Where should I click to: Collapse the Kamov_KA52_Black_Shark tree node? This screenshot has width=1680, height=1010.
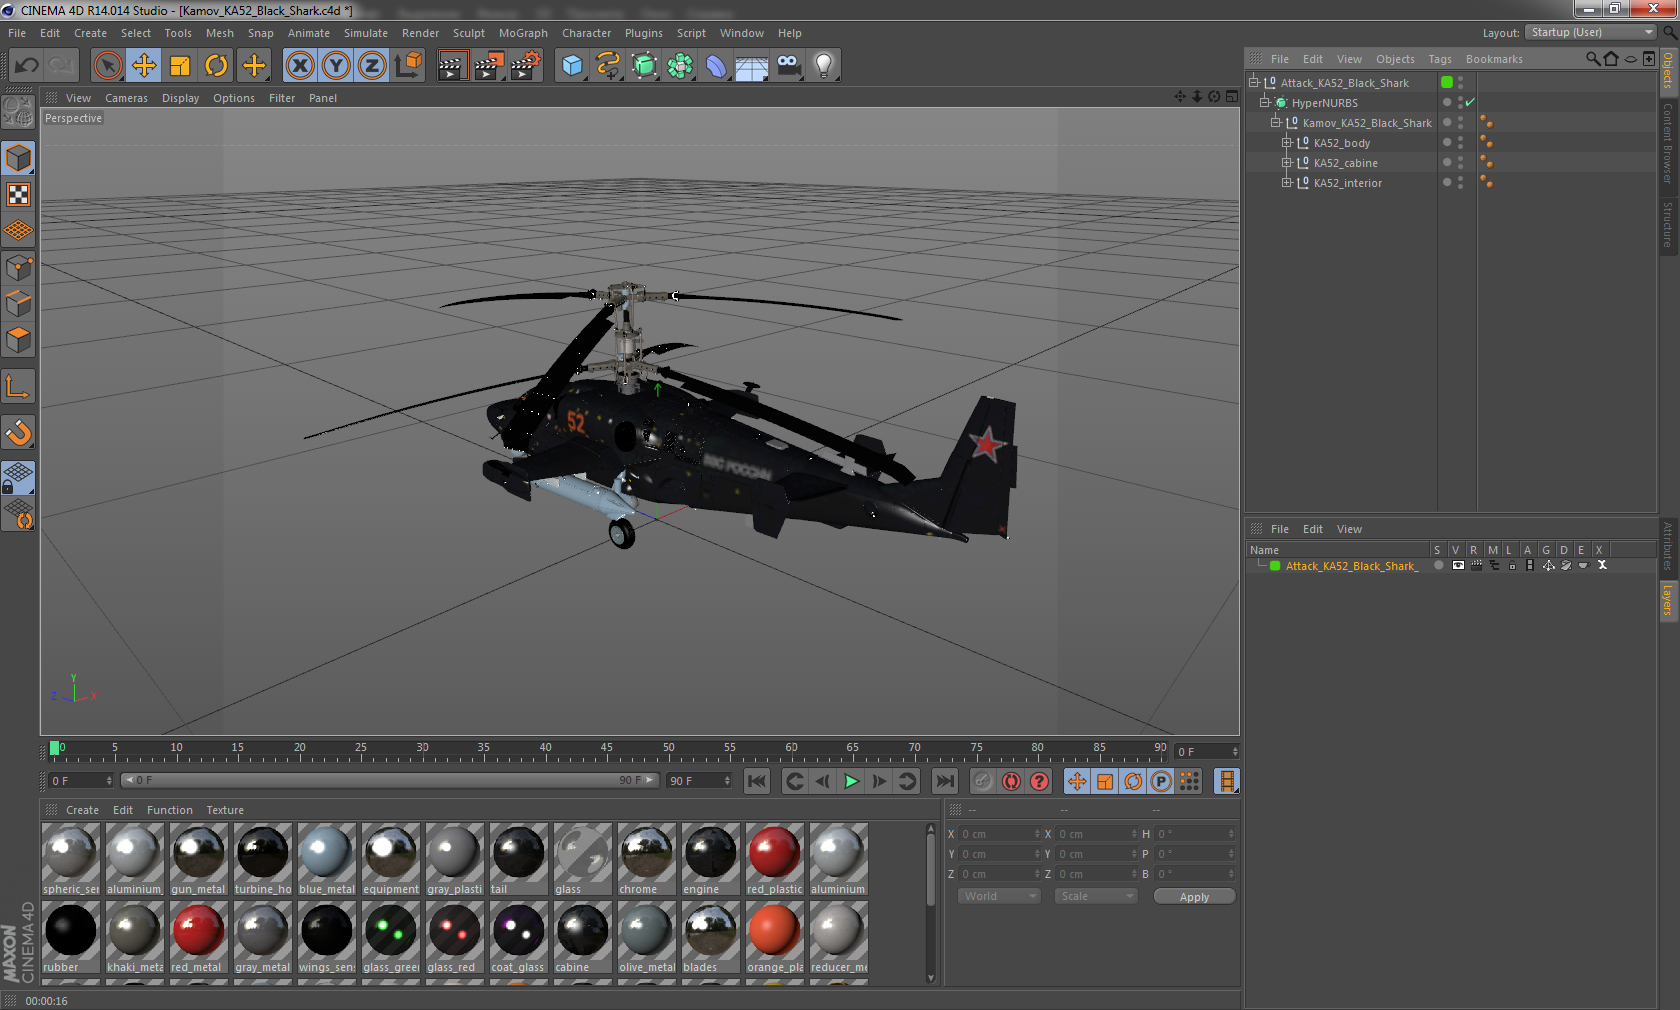point(1275,122)
